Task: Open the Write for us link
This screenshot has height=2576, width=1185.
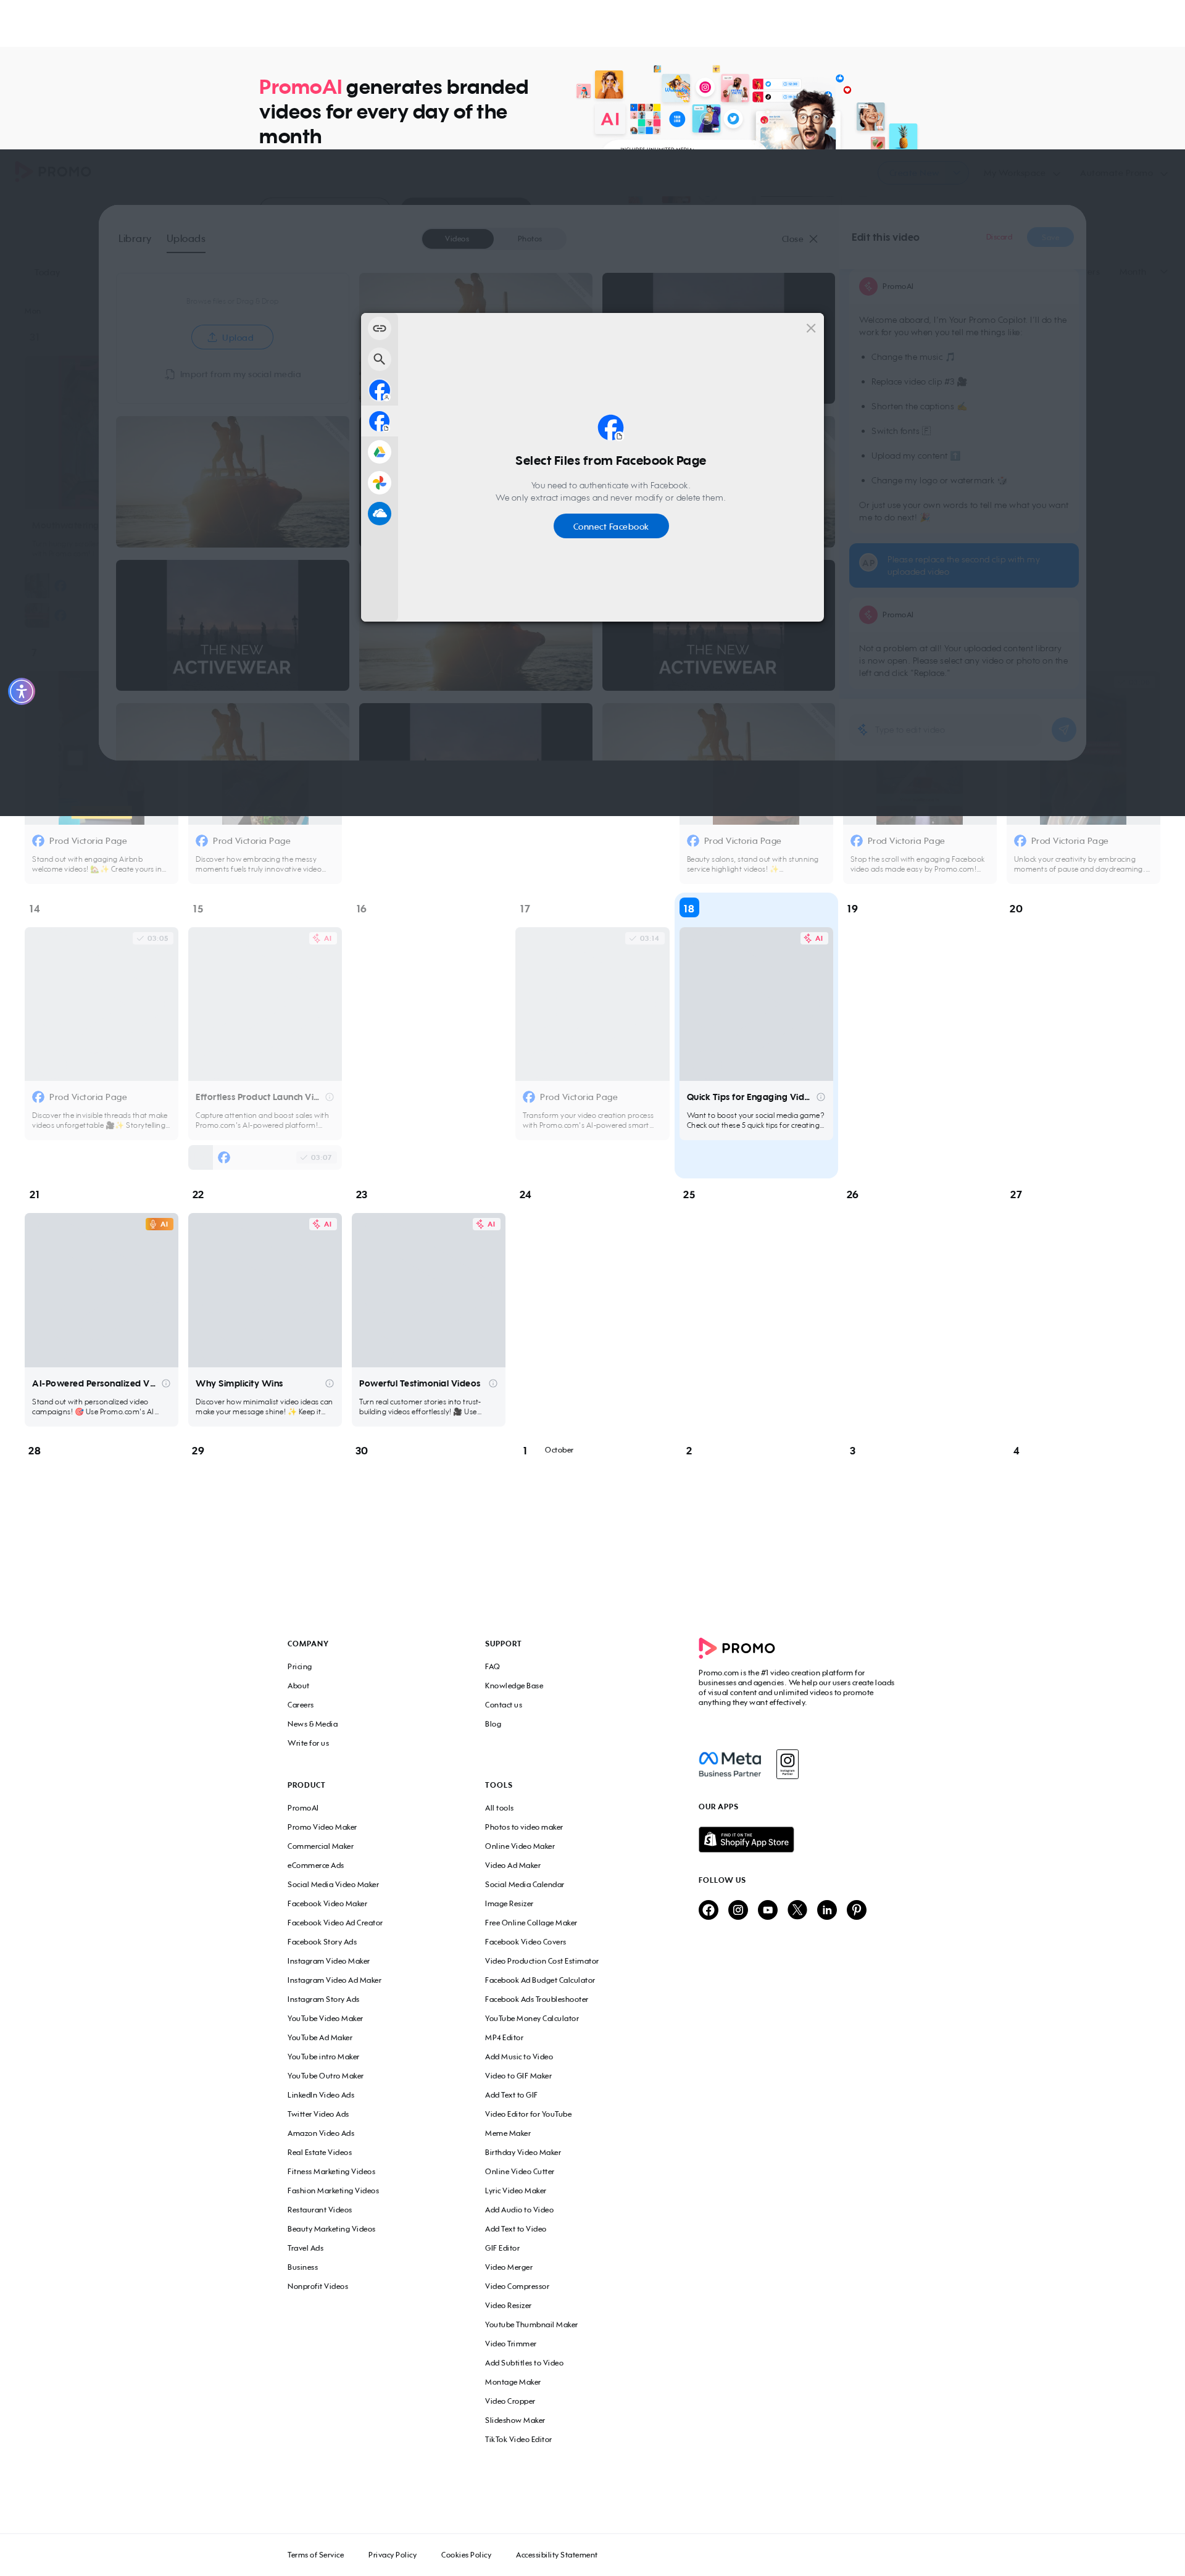Action: point(308,1743)
